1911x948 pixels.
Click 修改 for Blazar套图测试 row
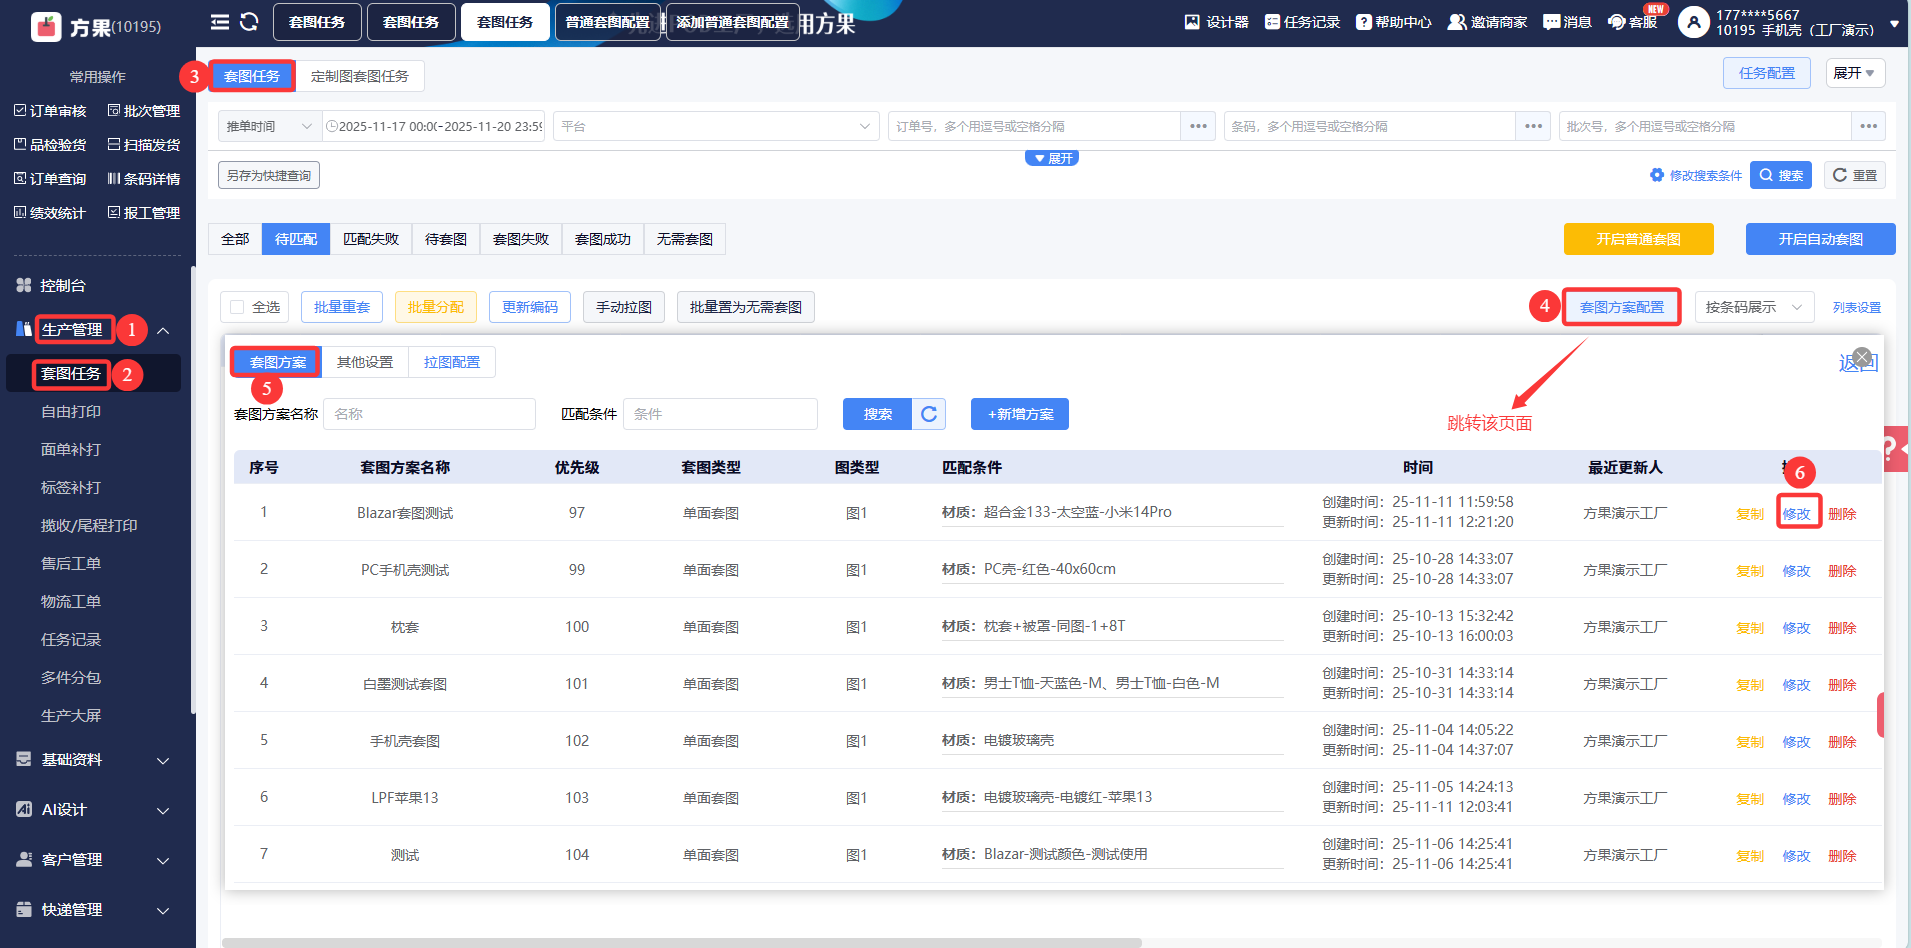(x=1797, y=513)
